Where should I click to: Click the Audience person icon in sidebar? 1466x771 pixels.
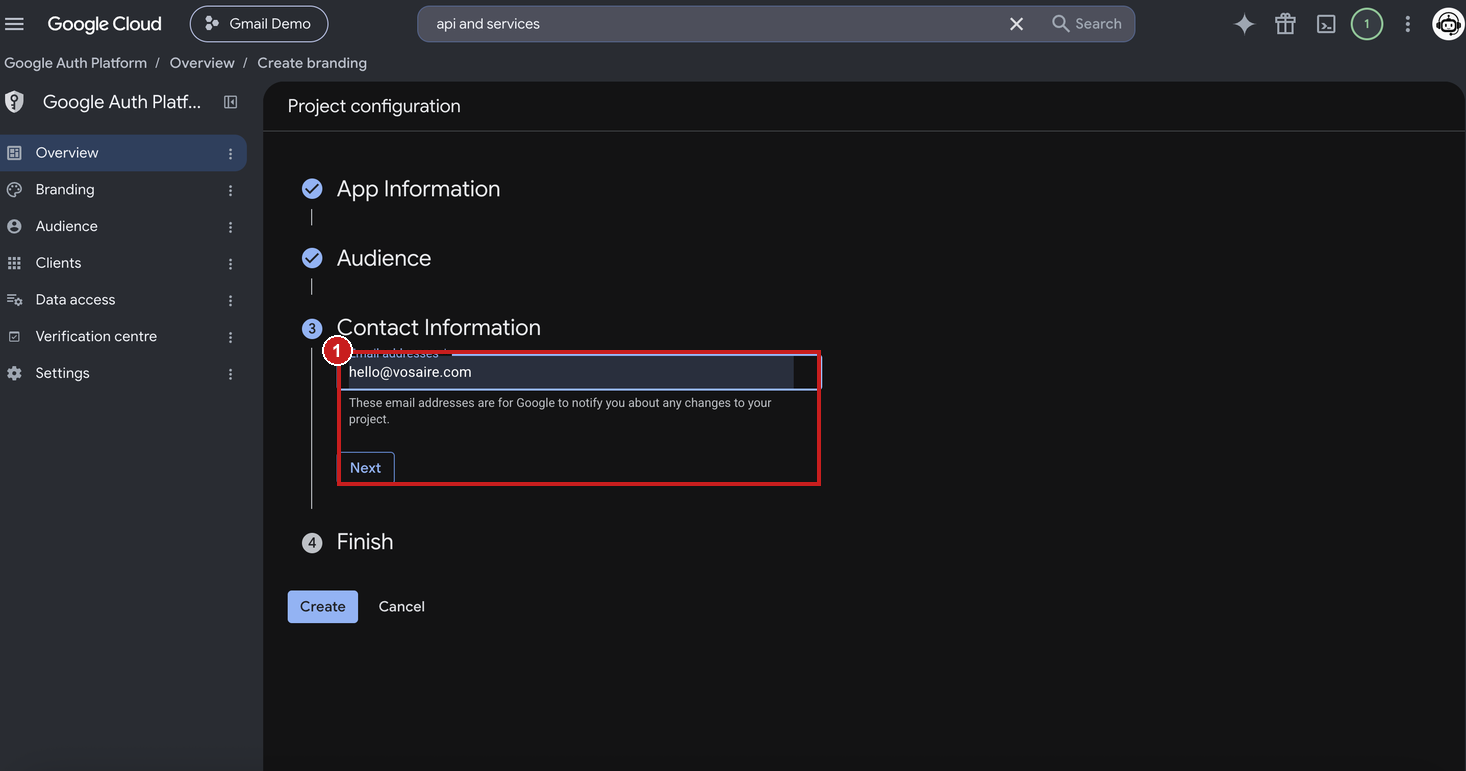pos(14,226)
